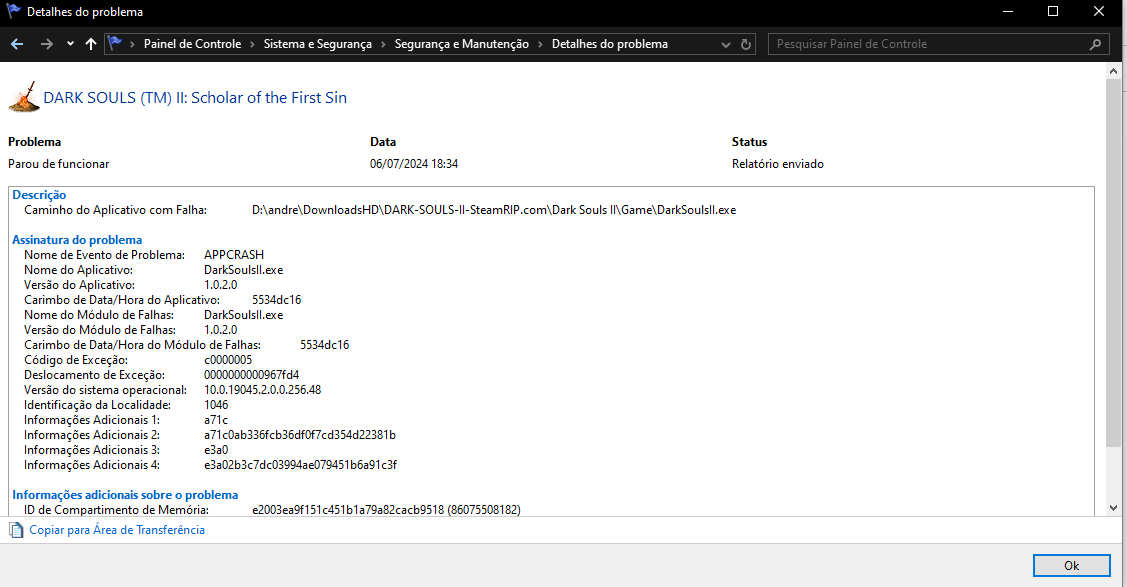The width and height of the screenshot is (1127, 587).
Task: Click the DARK SOULS II title
Action: pyautogui.click(x=195, y=98)
